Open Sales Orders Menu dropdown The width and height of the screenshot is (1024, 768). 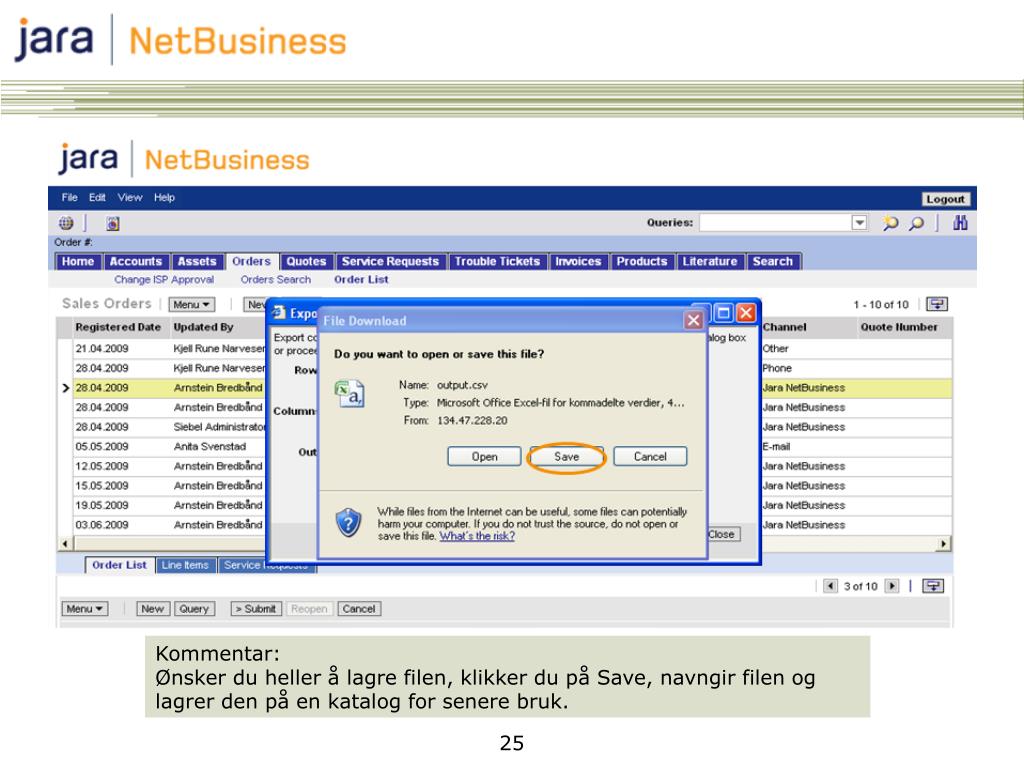click(x=191, y=304)
